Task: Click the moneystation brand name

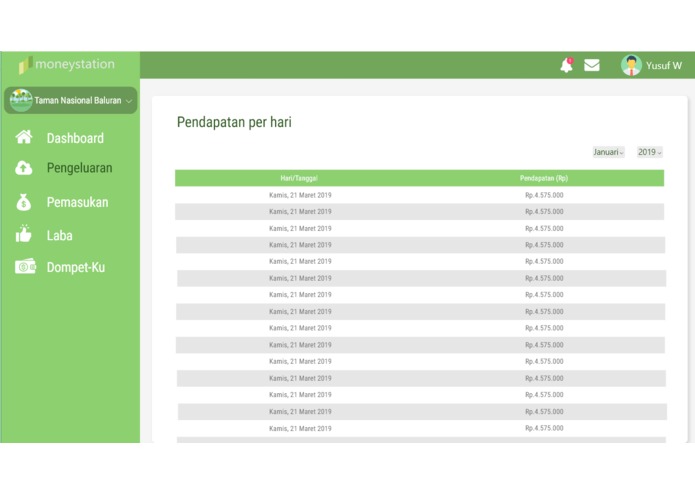Action: click(x=75, y=64)
